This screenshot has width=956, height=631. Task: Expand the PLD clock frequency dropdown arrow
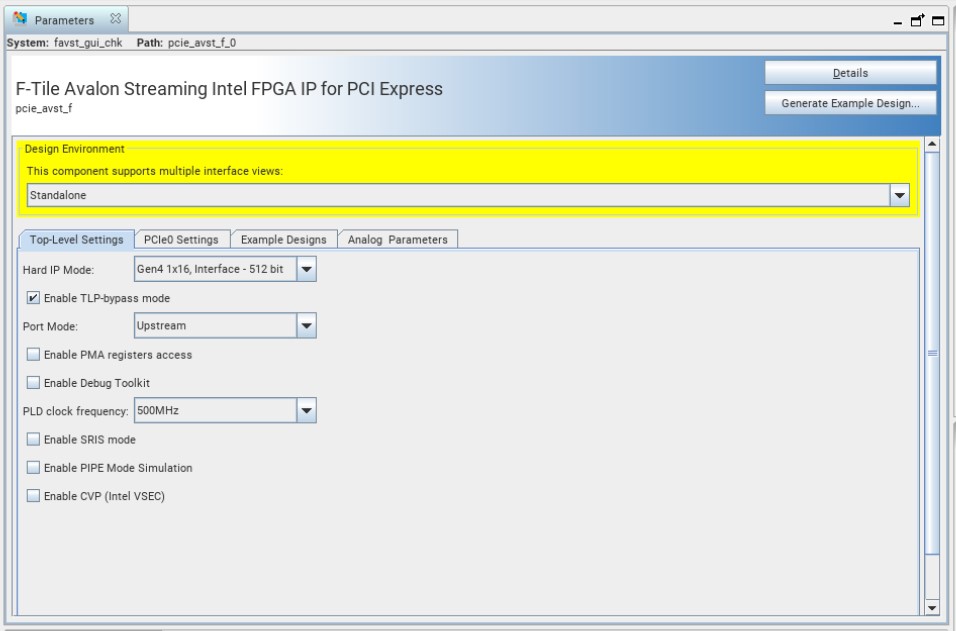tap(306, 410)
